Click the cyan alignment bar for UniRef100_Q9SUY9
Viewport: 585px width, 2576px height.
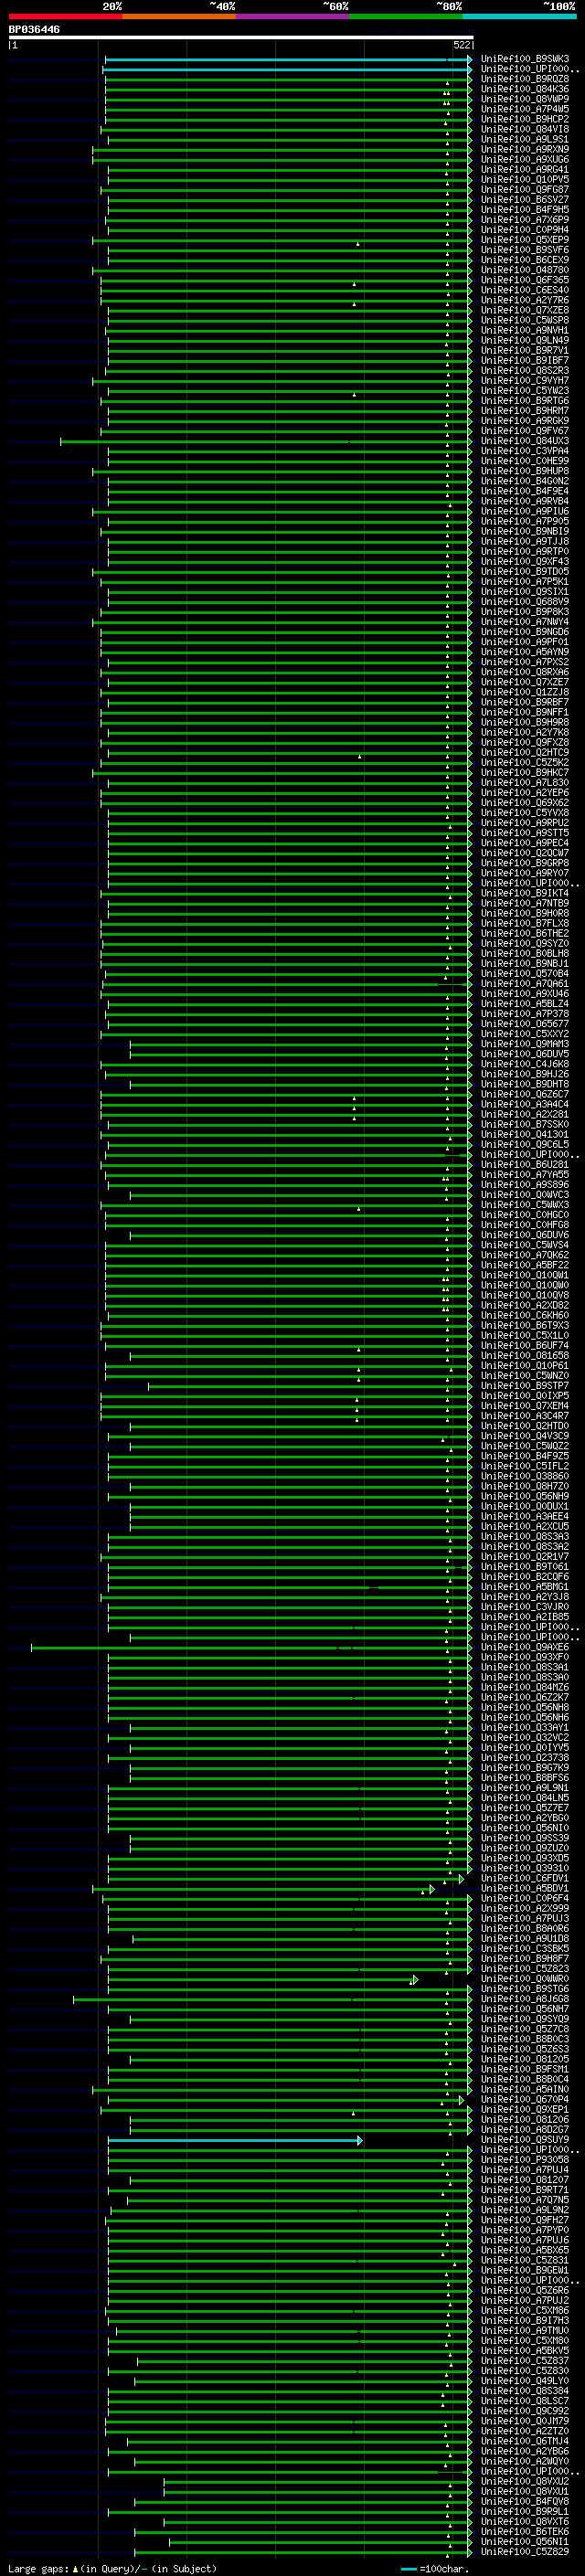235,2140
